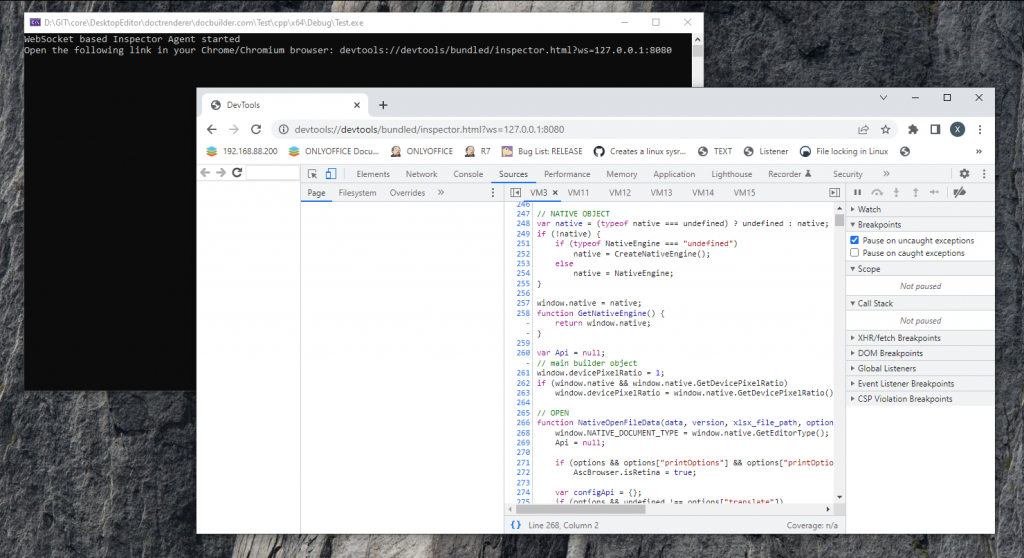Show more DevTools panels chevron
The width and height of the screenshot is (1024, 558).
[886, 174]
